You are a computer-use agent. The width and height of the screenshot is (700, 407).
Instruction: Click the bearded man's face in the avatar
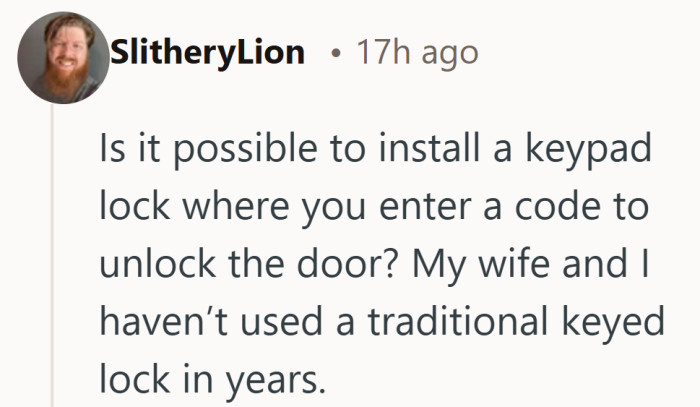[x=67, y=50]
